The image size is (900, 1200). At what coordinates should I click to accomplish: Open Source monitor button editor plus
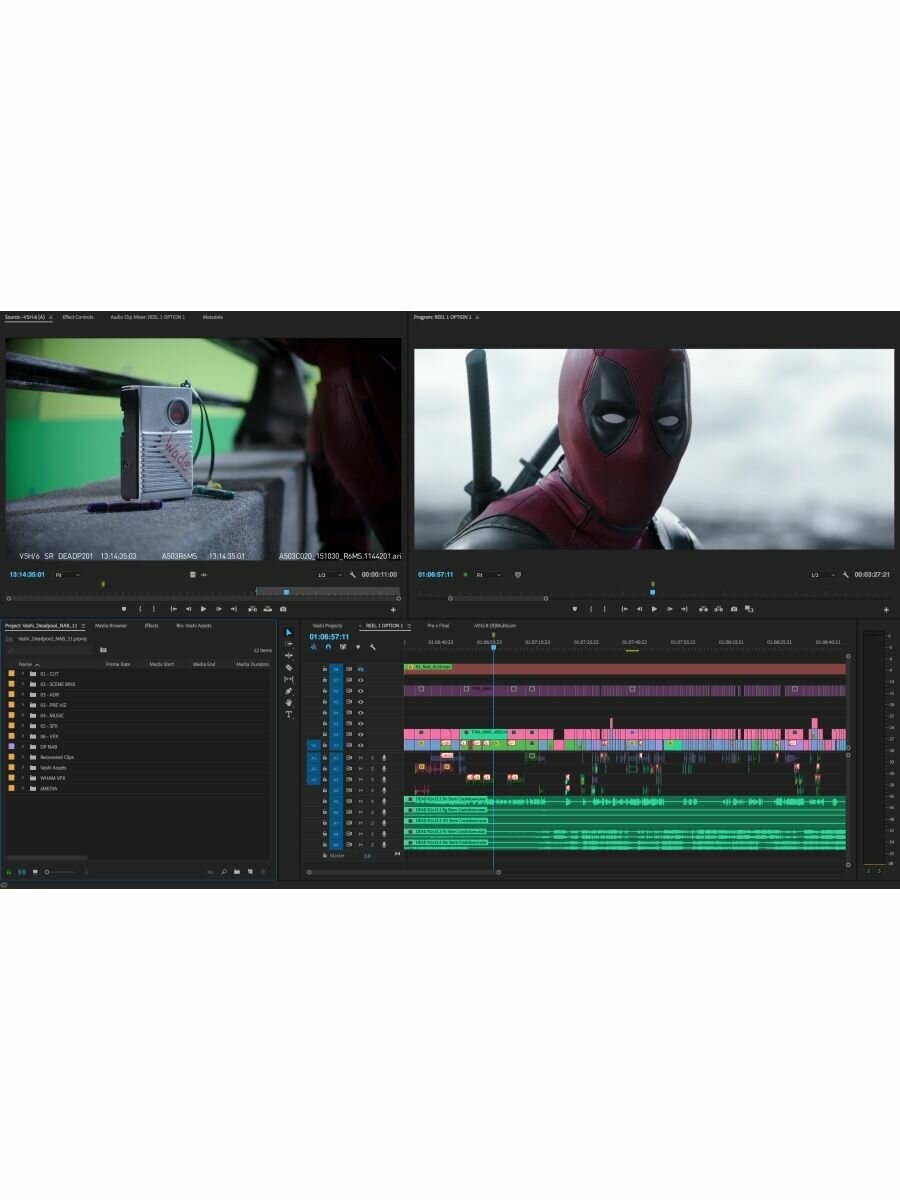[393, 609]
